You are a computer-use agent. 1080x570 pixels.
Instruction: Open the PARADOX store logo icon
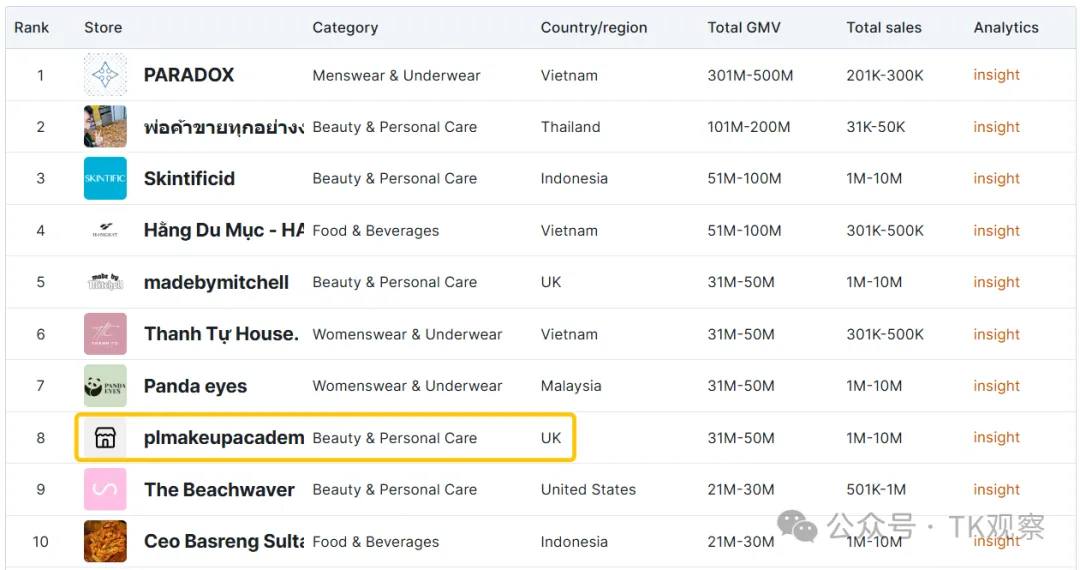pyautogui.click(x=105, y=74)
